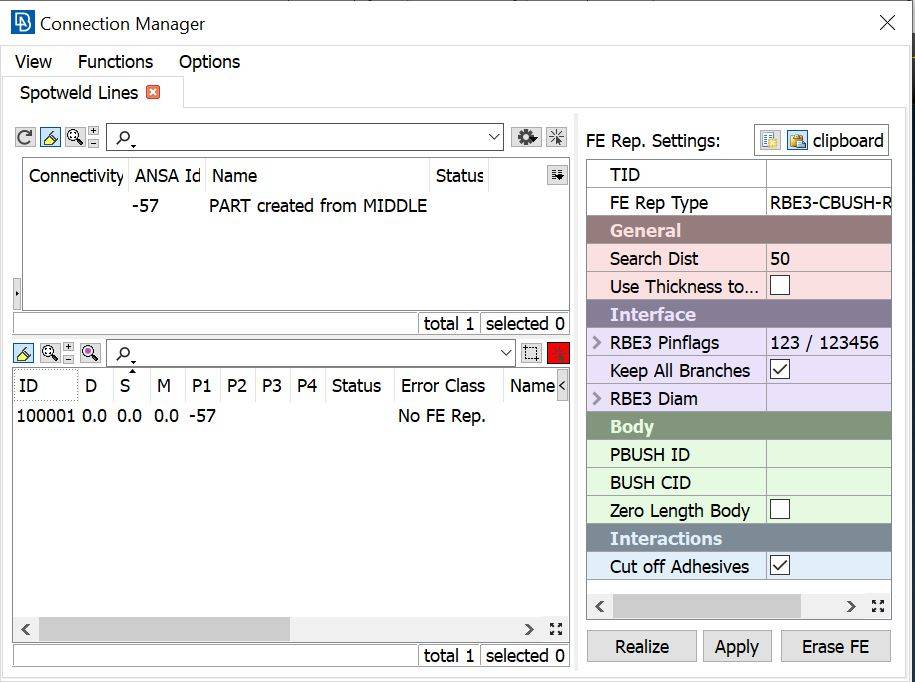Click the red color square in lower toolbar

point(558,353)
